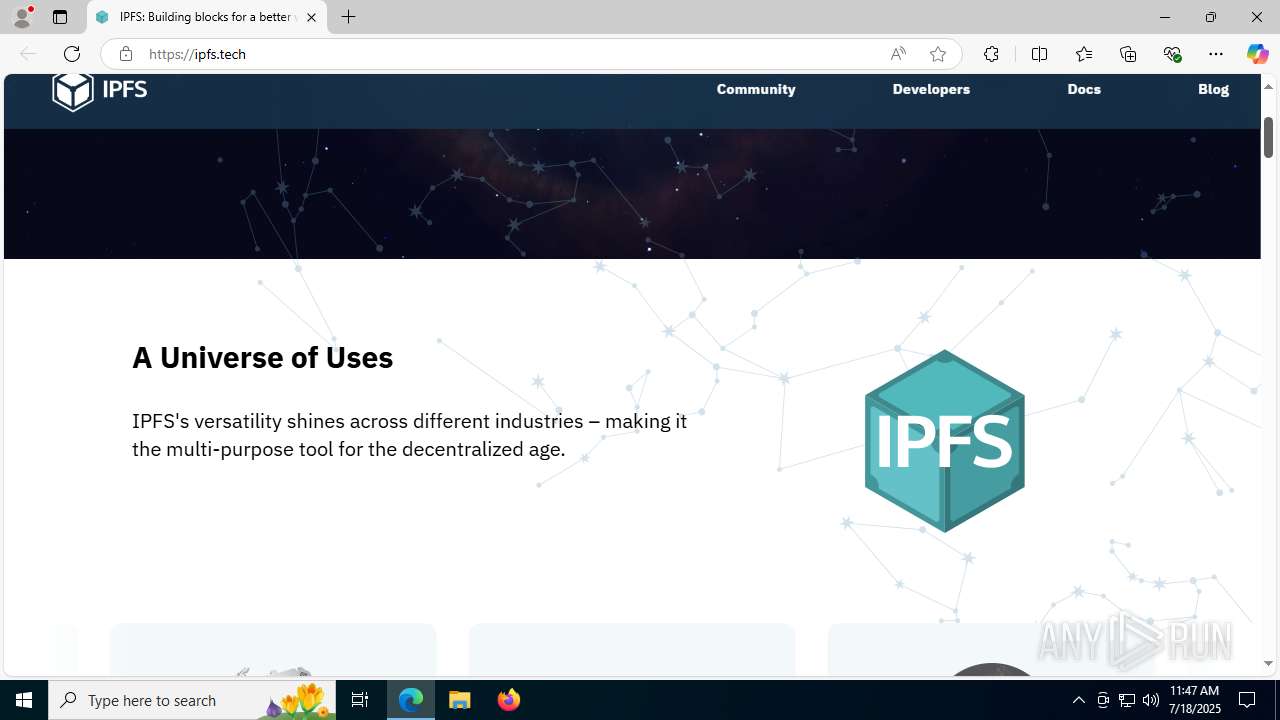Open Copilot sidebar icon
The image size is (1280, 720).
1257,54
